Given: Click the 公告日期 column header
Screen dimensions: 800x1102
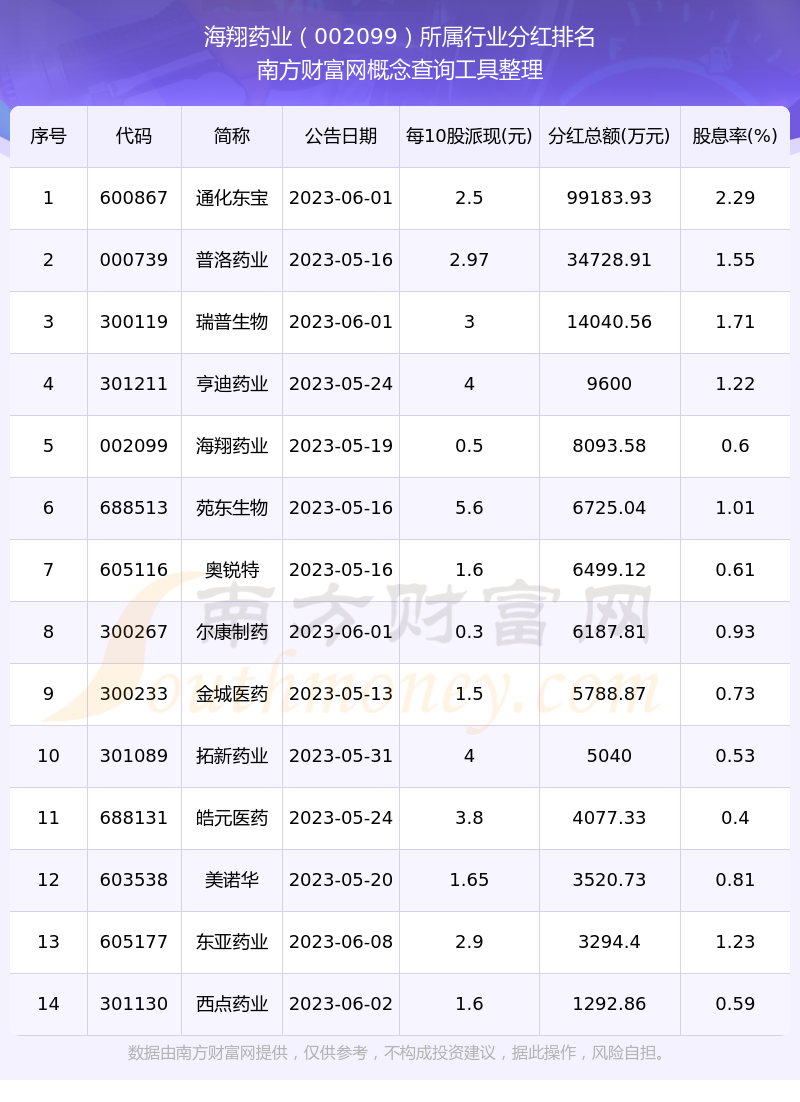Looking at the screenshot, I should 341,136.
